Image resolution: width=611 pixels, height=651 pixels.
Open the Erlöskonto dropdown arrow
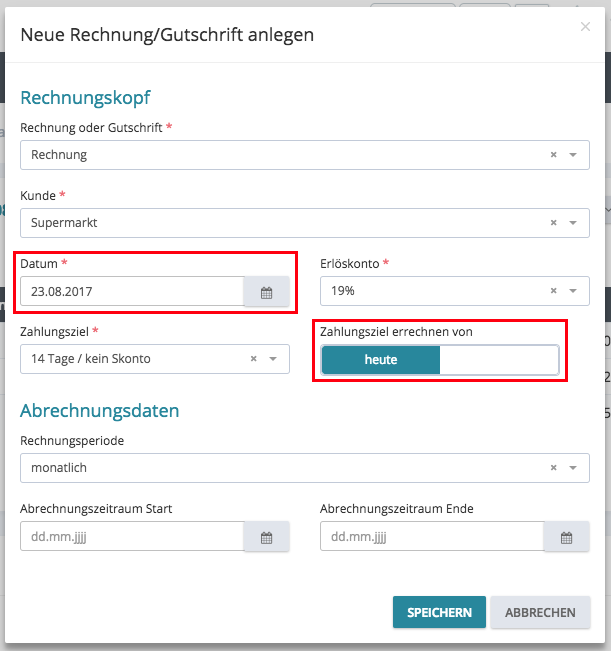tap(573, 291)
